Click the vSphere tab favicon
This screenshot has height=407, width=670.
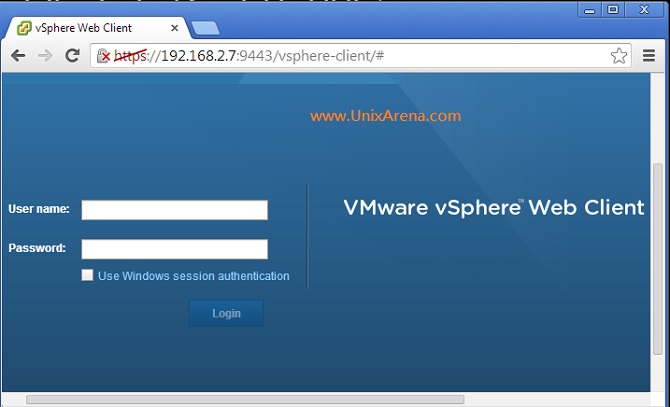(x=24, y=28)
